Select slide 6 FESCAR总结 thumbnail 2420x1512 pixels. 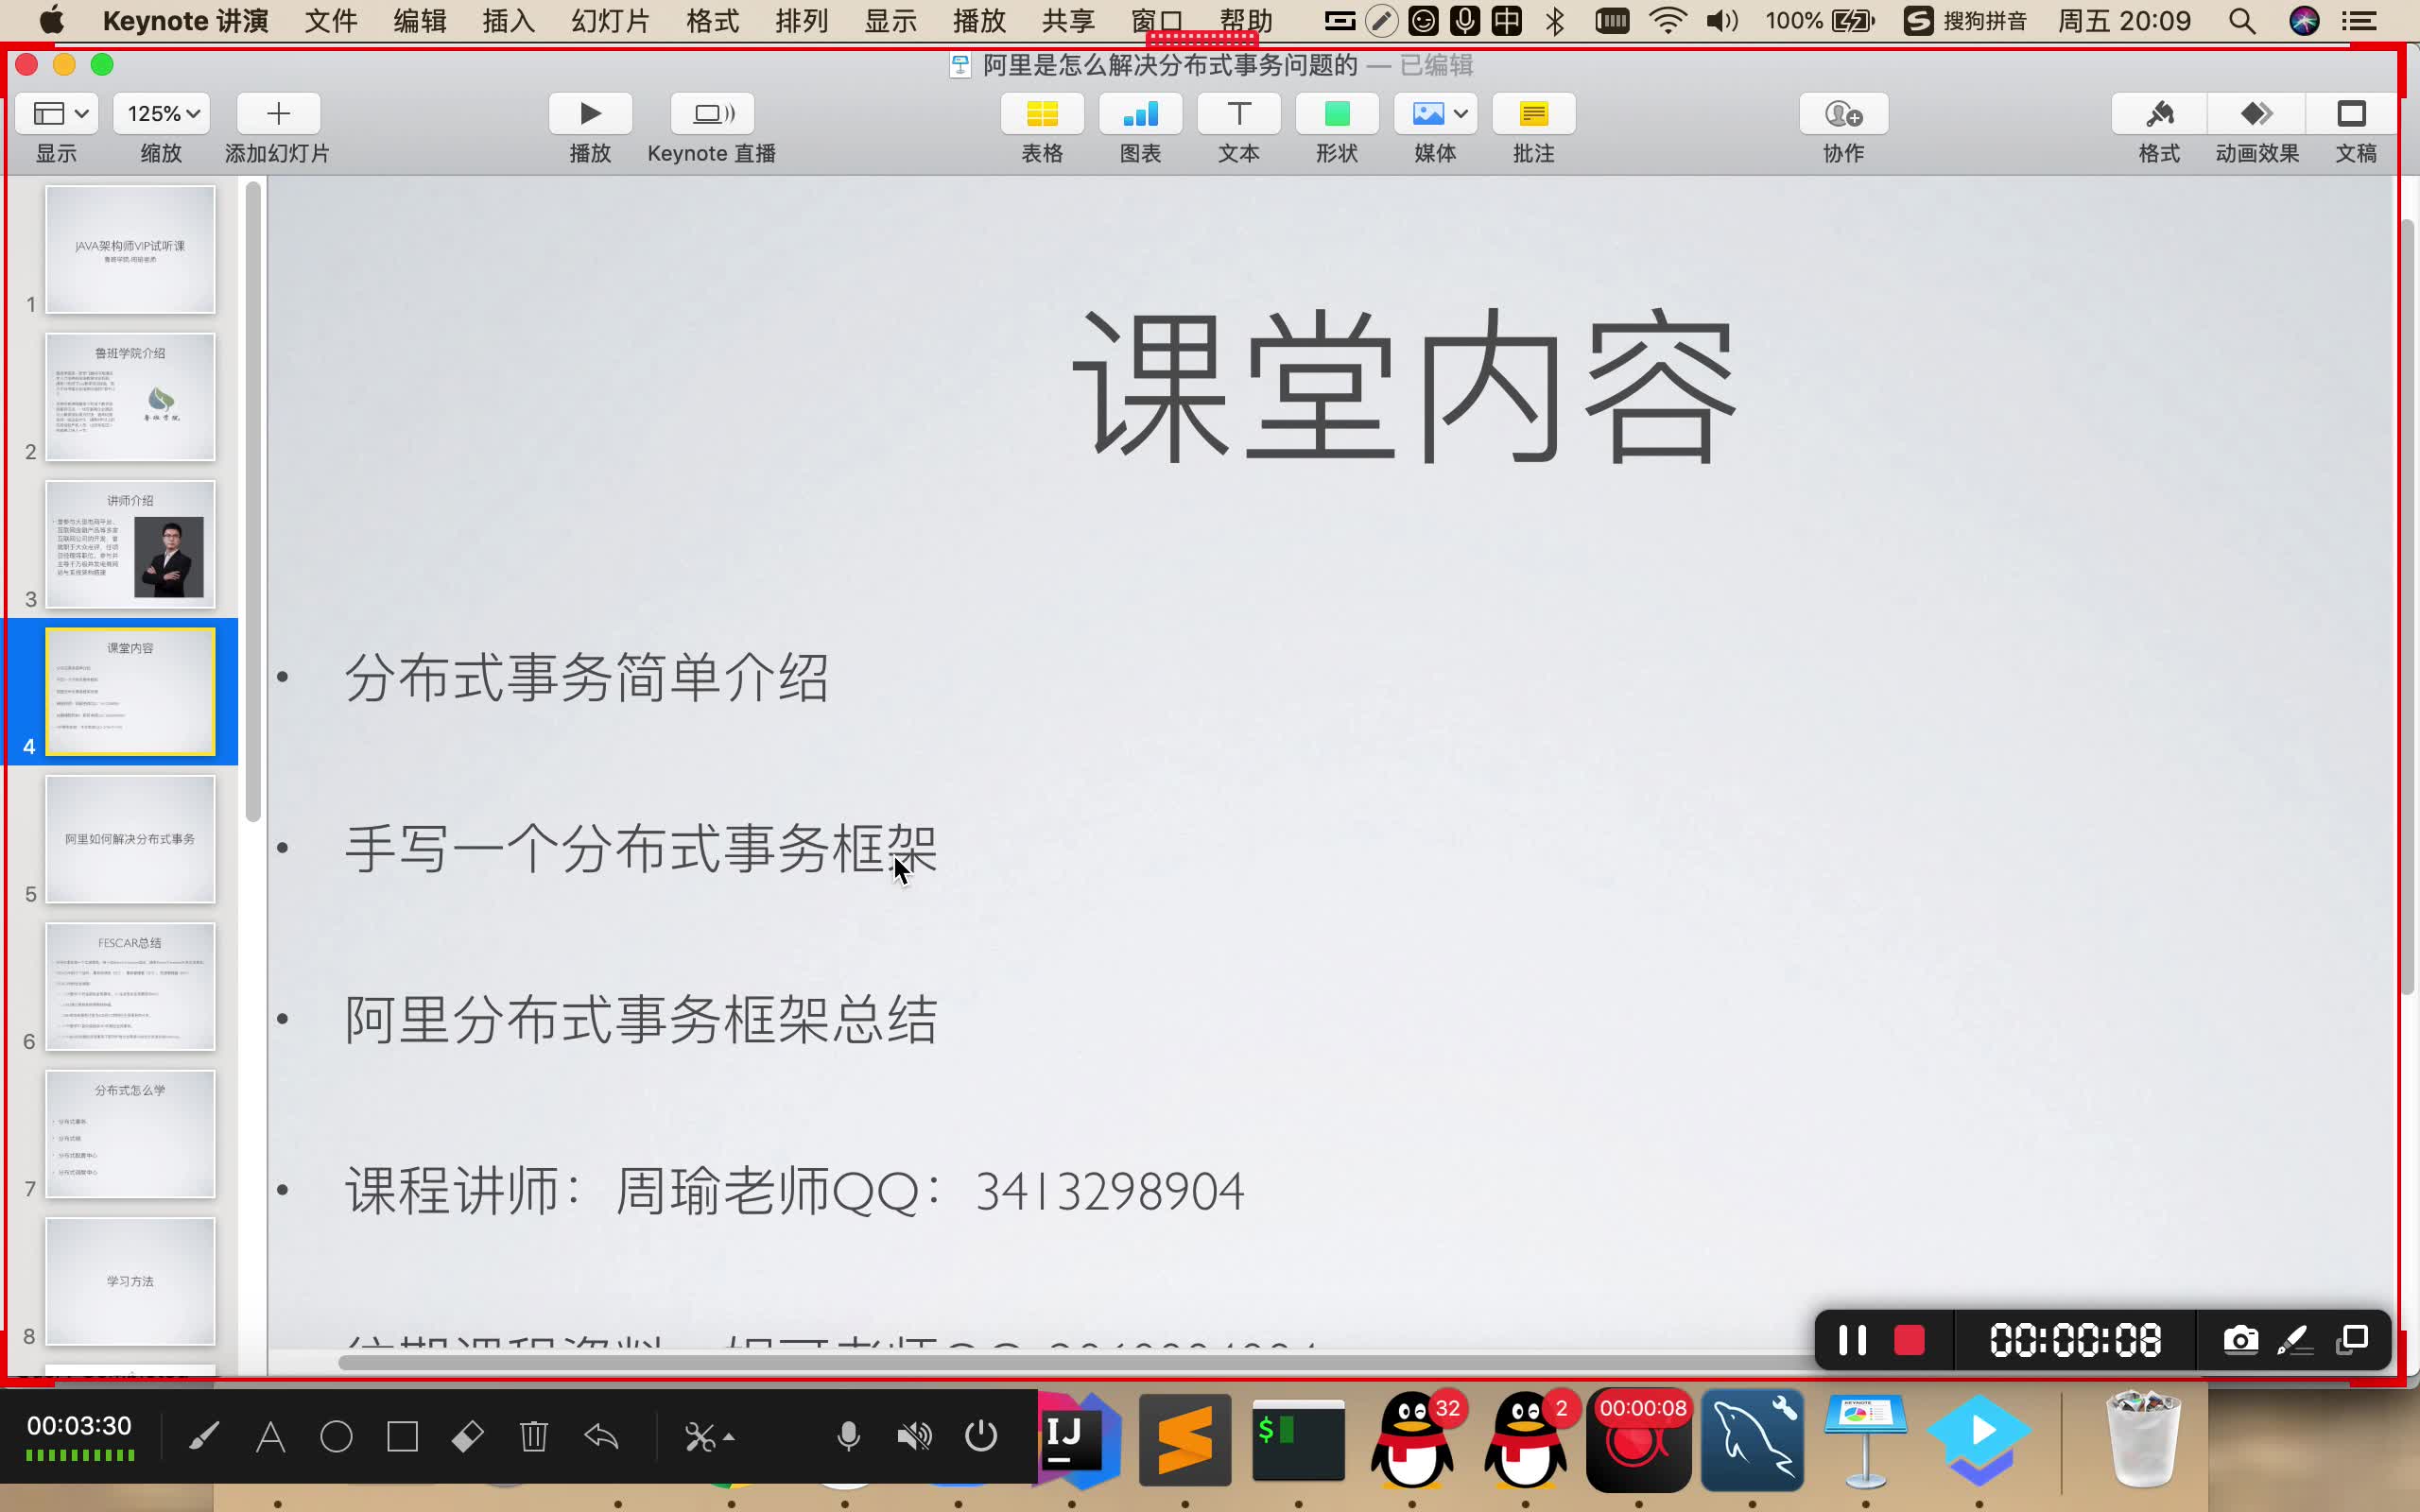130,986
